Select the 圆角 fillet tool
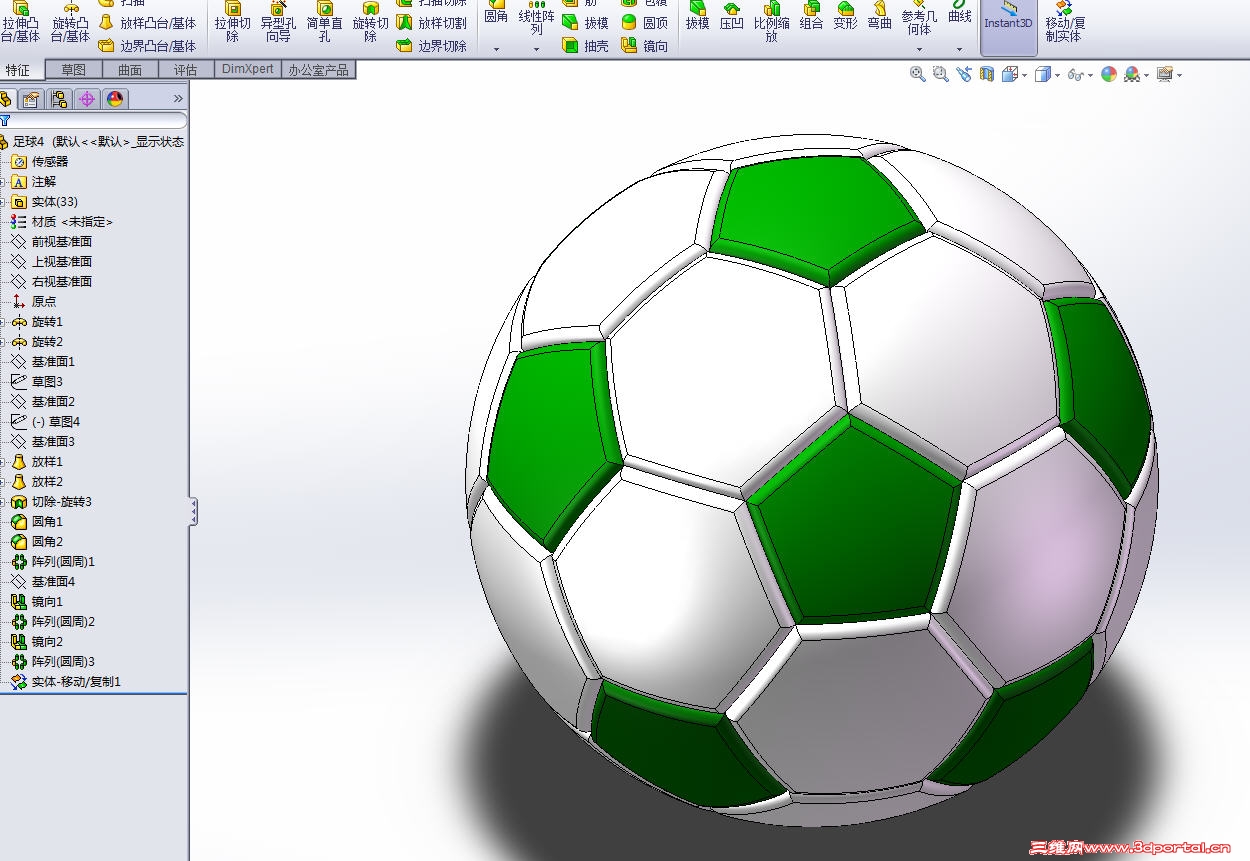Screen dimensions: 1250x861 496,14
